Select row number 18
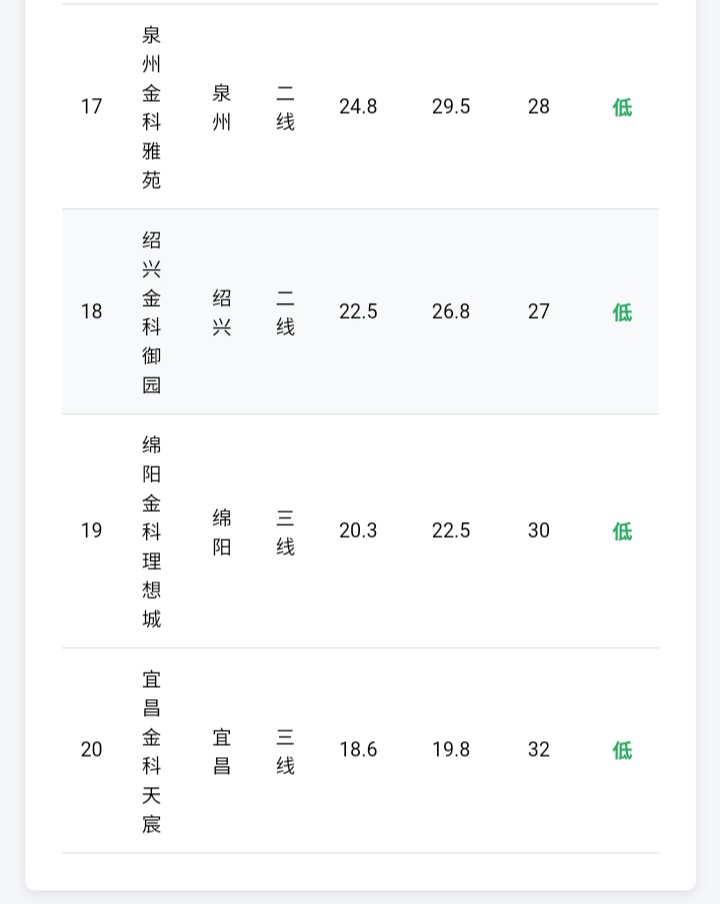Viewport: 720px width, 904px height. click(92, 312)
